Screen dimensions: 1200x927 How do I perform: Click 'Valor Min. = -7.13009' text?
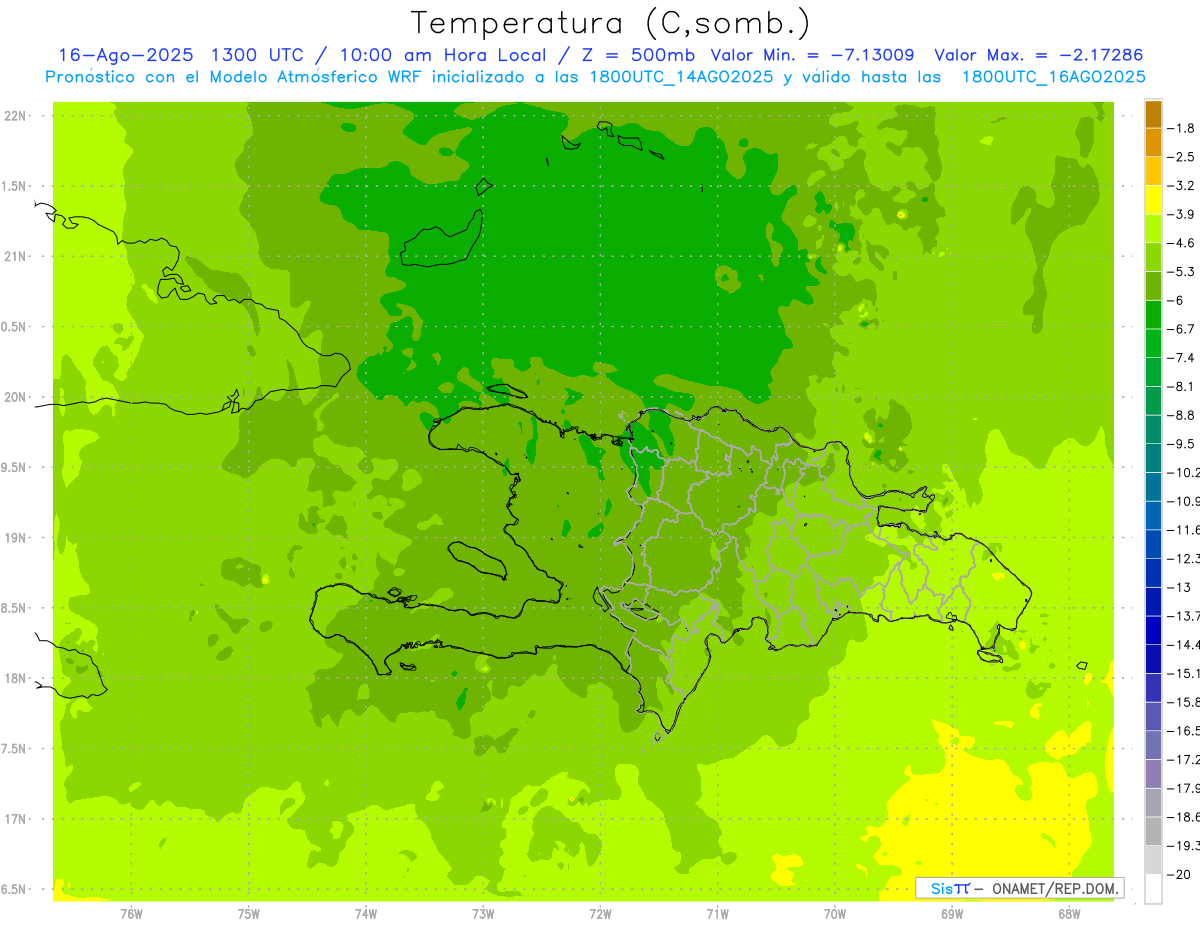click(x=812, y=55)
